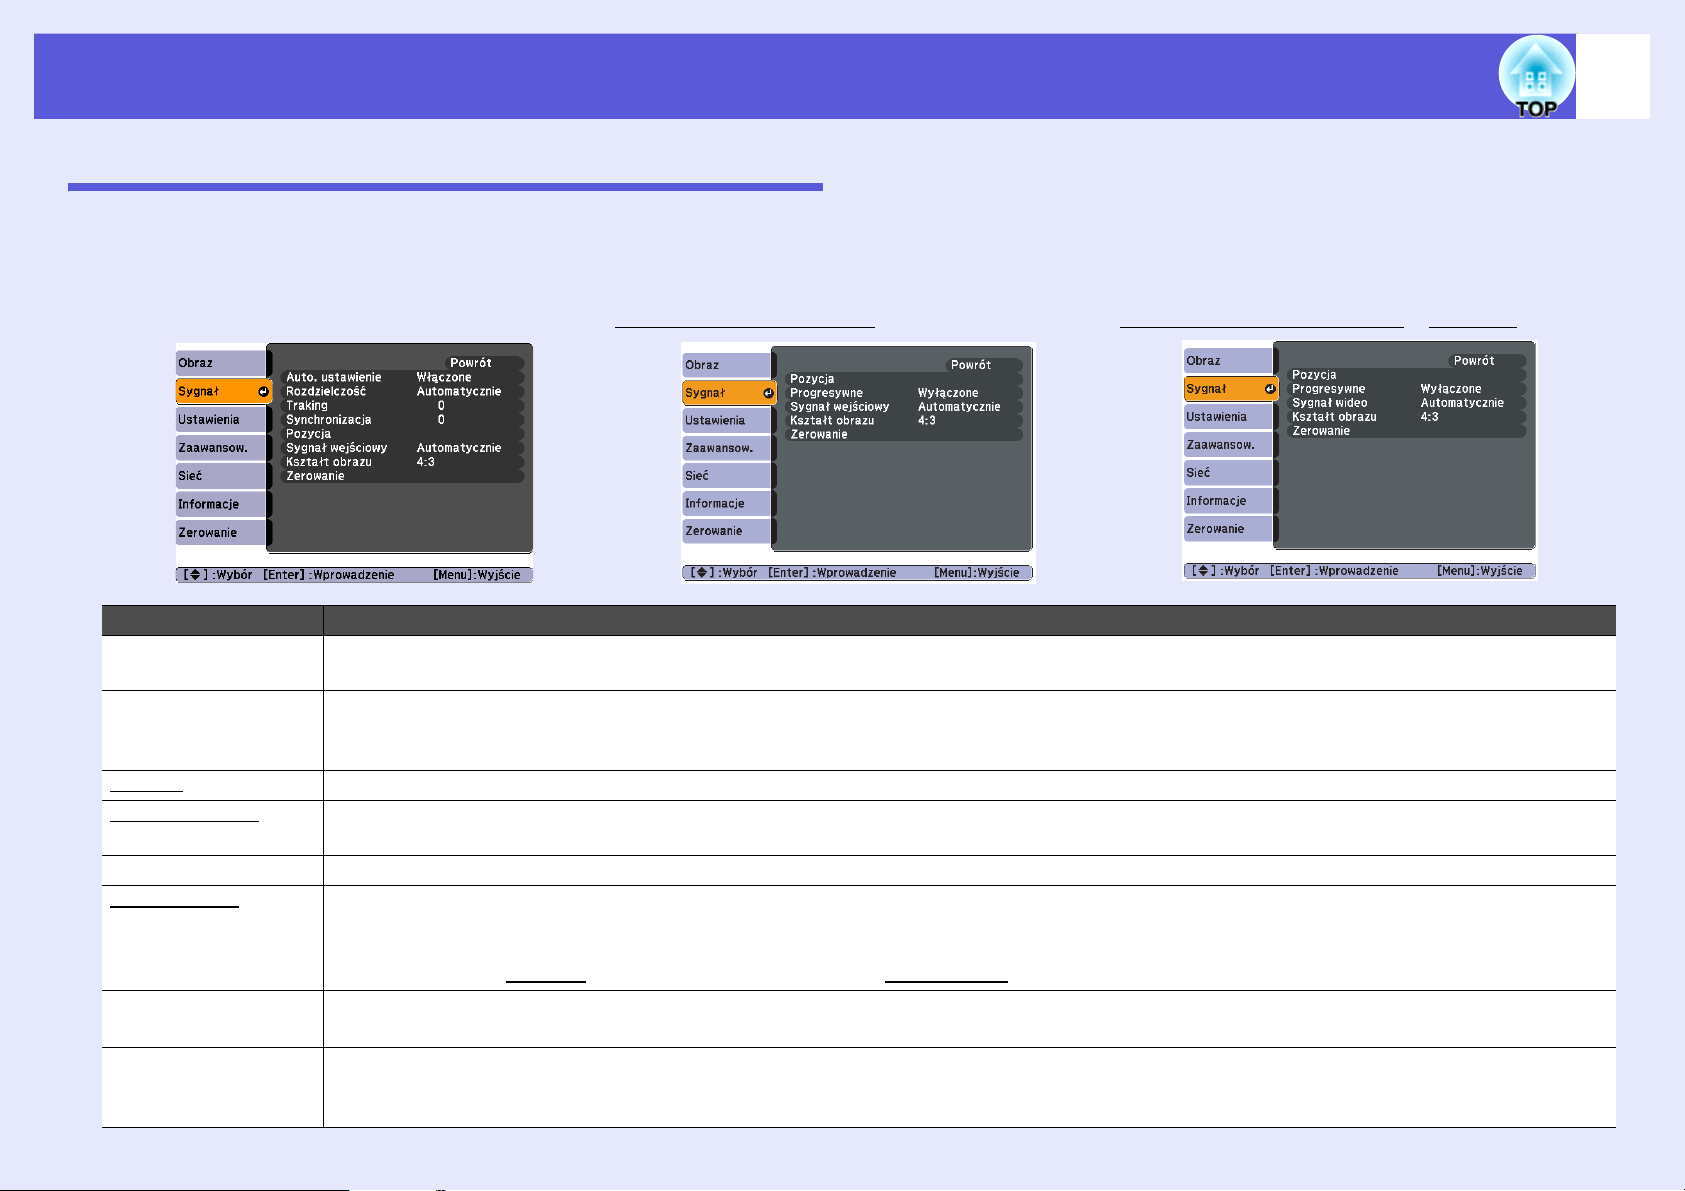
Task: Select Kształt obrazu in the left screenshot
Action: click(x=402, y=461)
